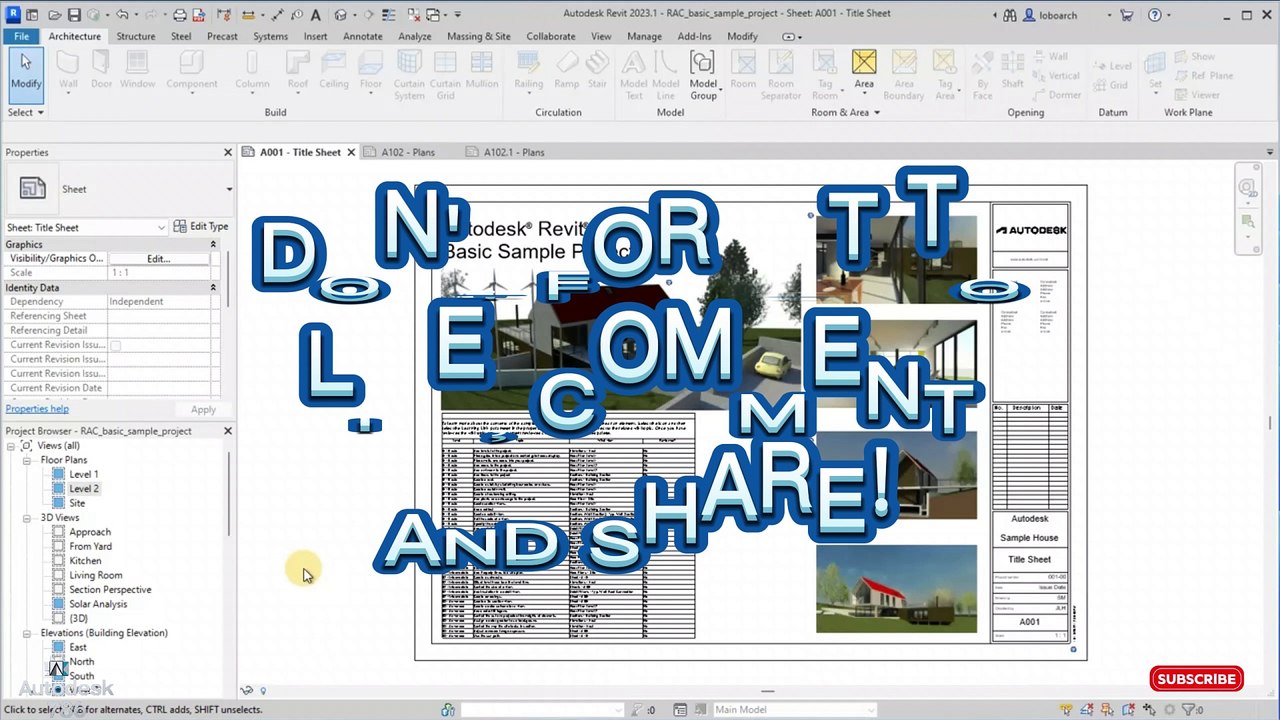The width and height of the screenshot is (1280, 720).
Task: Click the red SUBSCRIBE button
Action: (x=1196, y=679)
